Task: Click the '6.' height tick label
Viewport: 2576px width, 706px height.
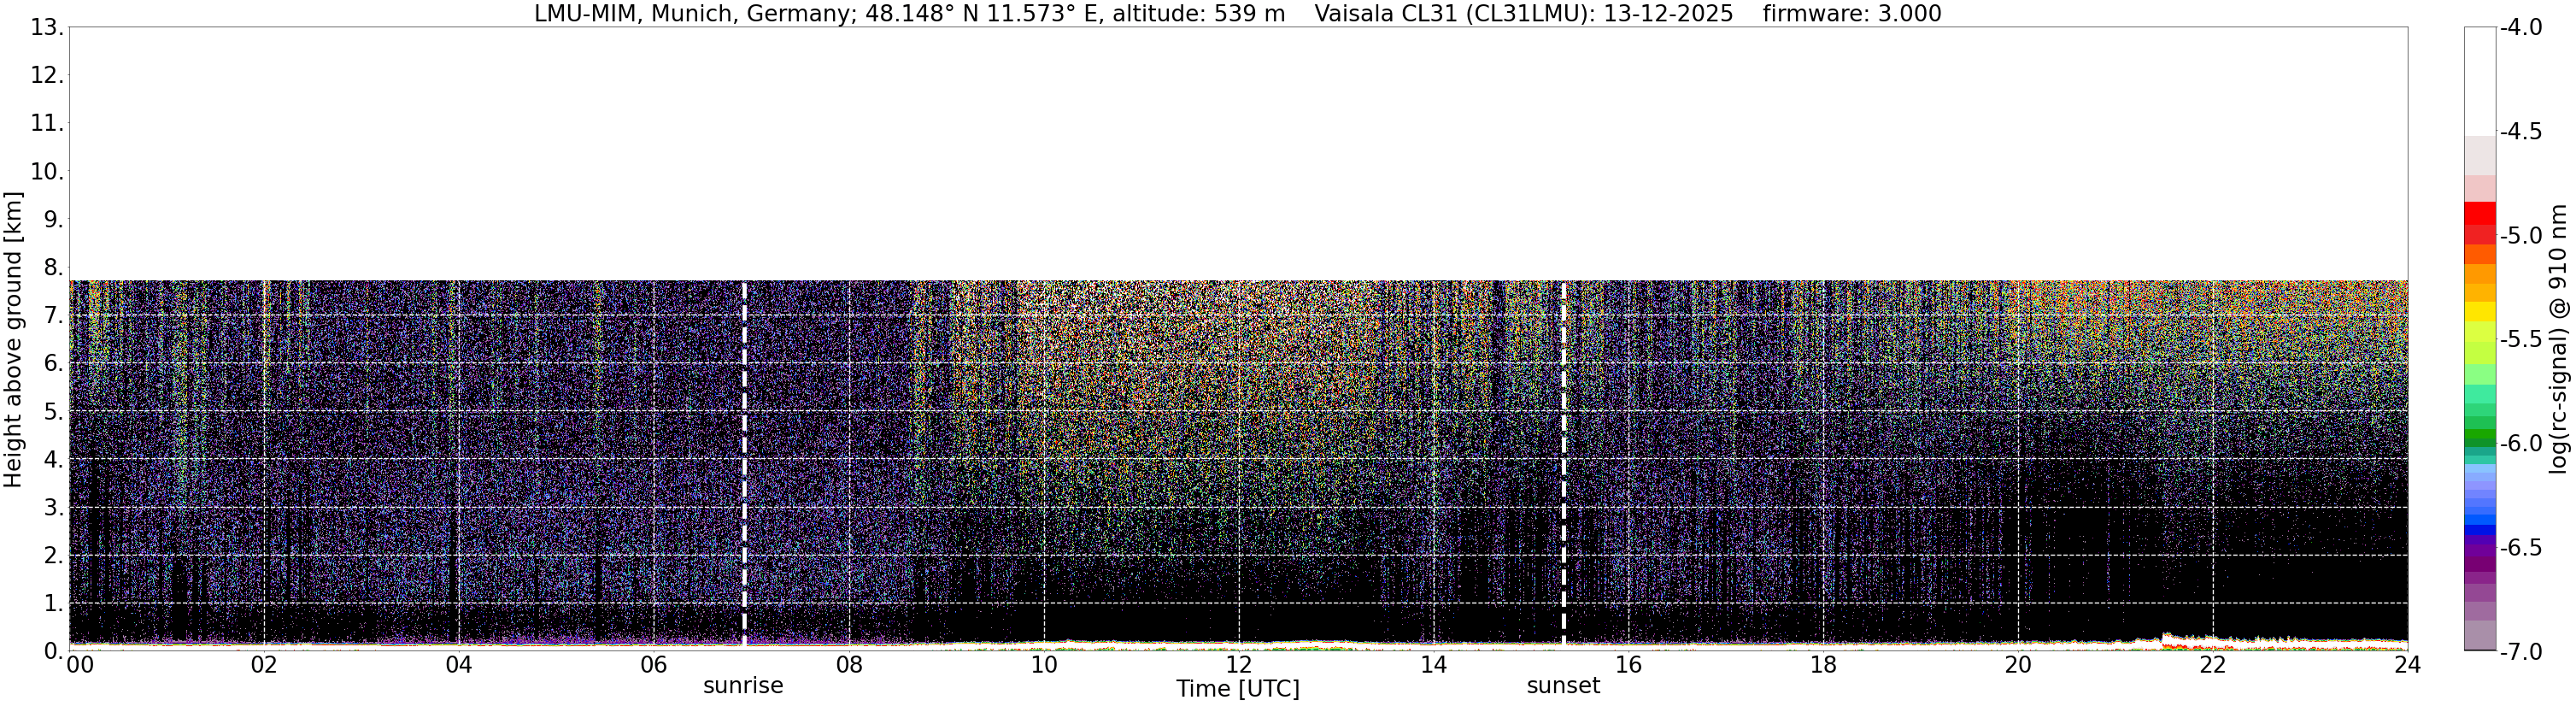Action: 54,363
